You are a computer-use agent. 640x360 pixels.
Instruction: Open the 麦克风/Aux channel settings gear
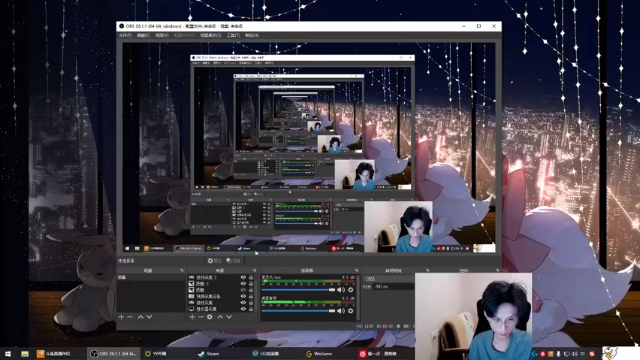coord(351,290)
